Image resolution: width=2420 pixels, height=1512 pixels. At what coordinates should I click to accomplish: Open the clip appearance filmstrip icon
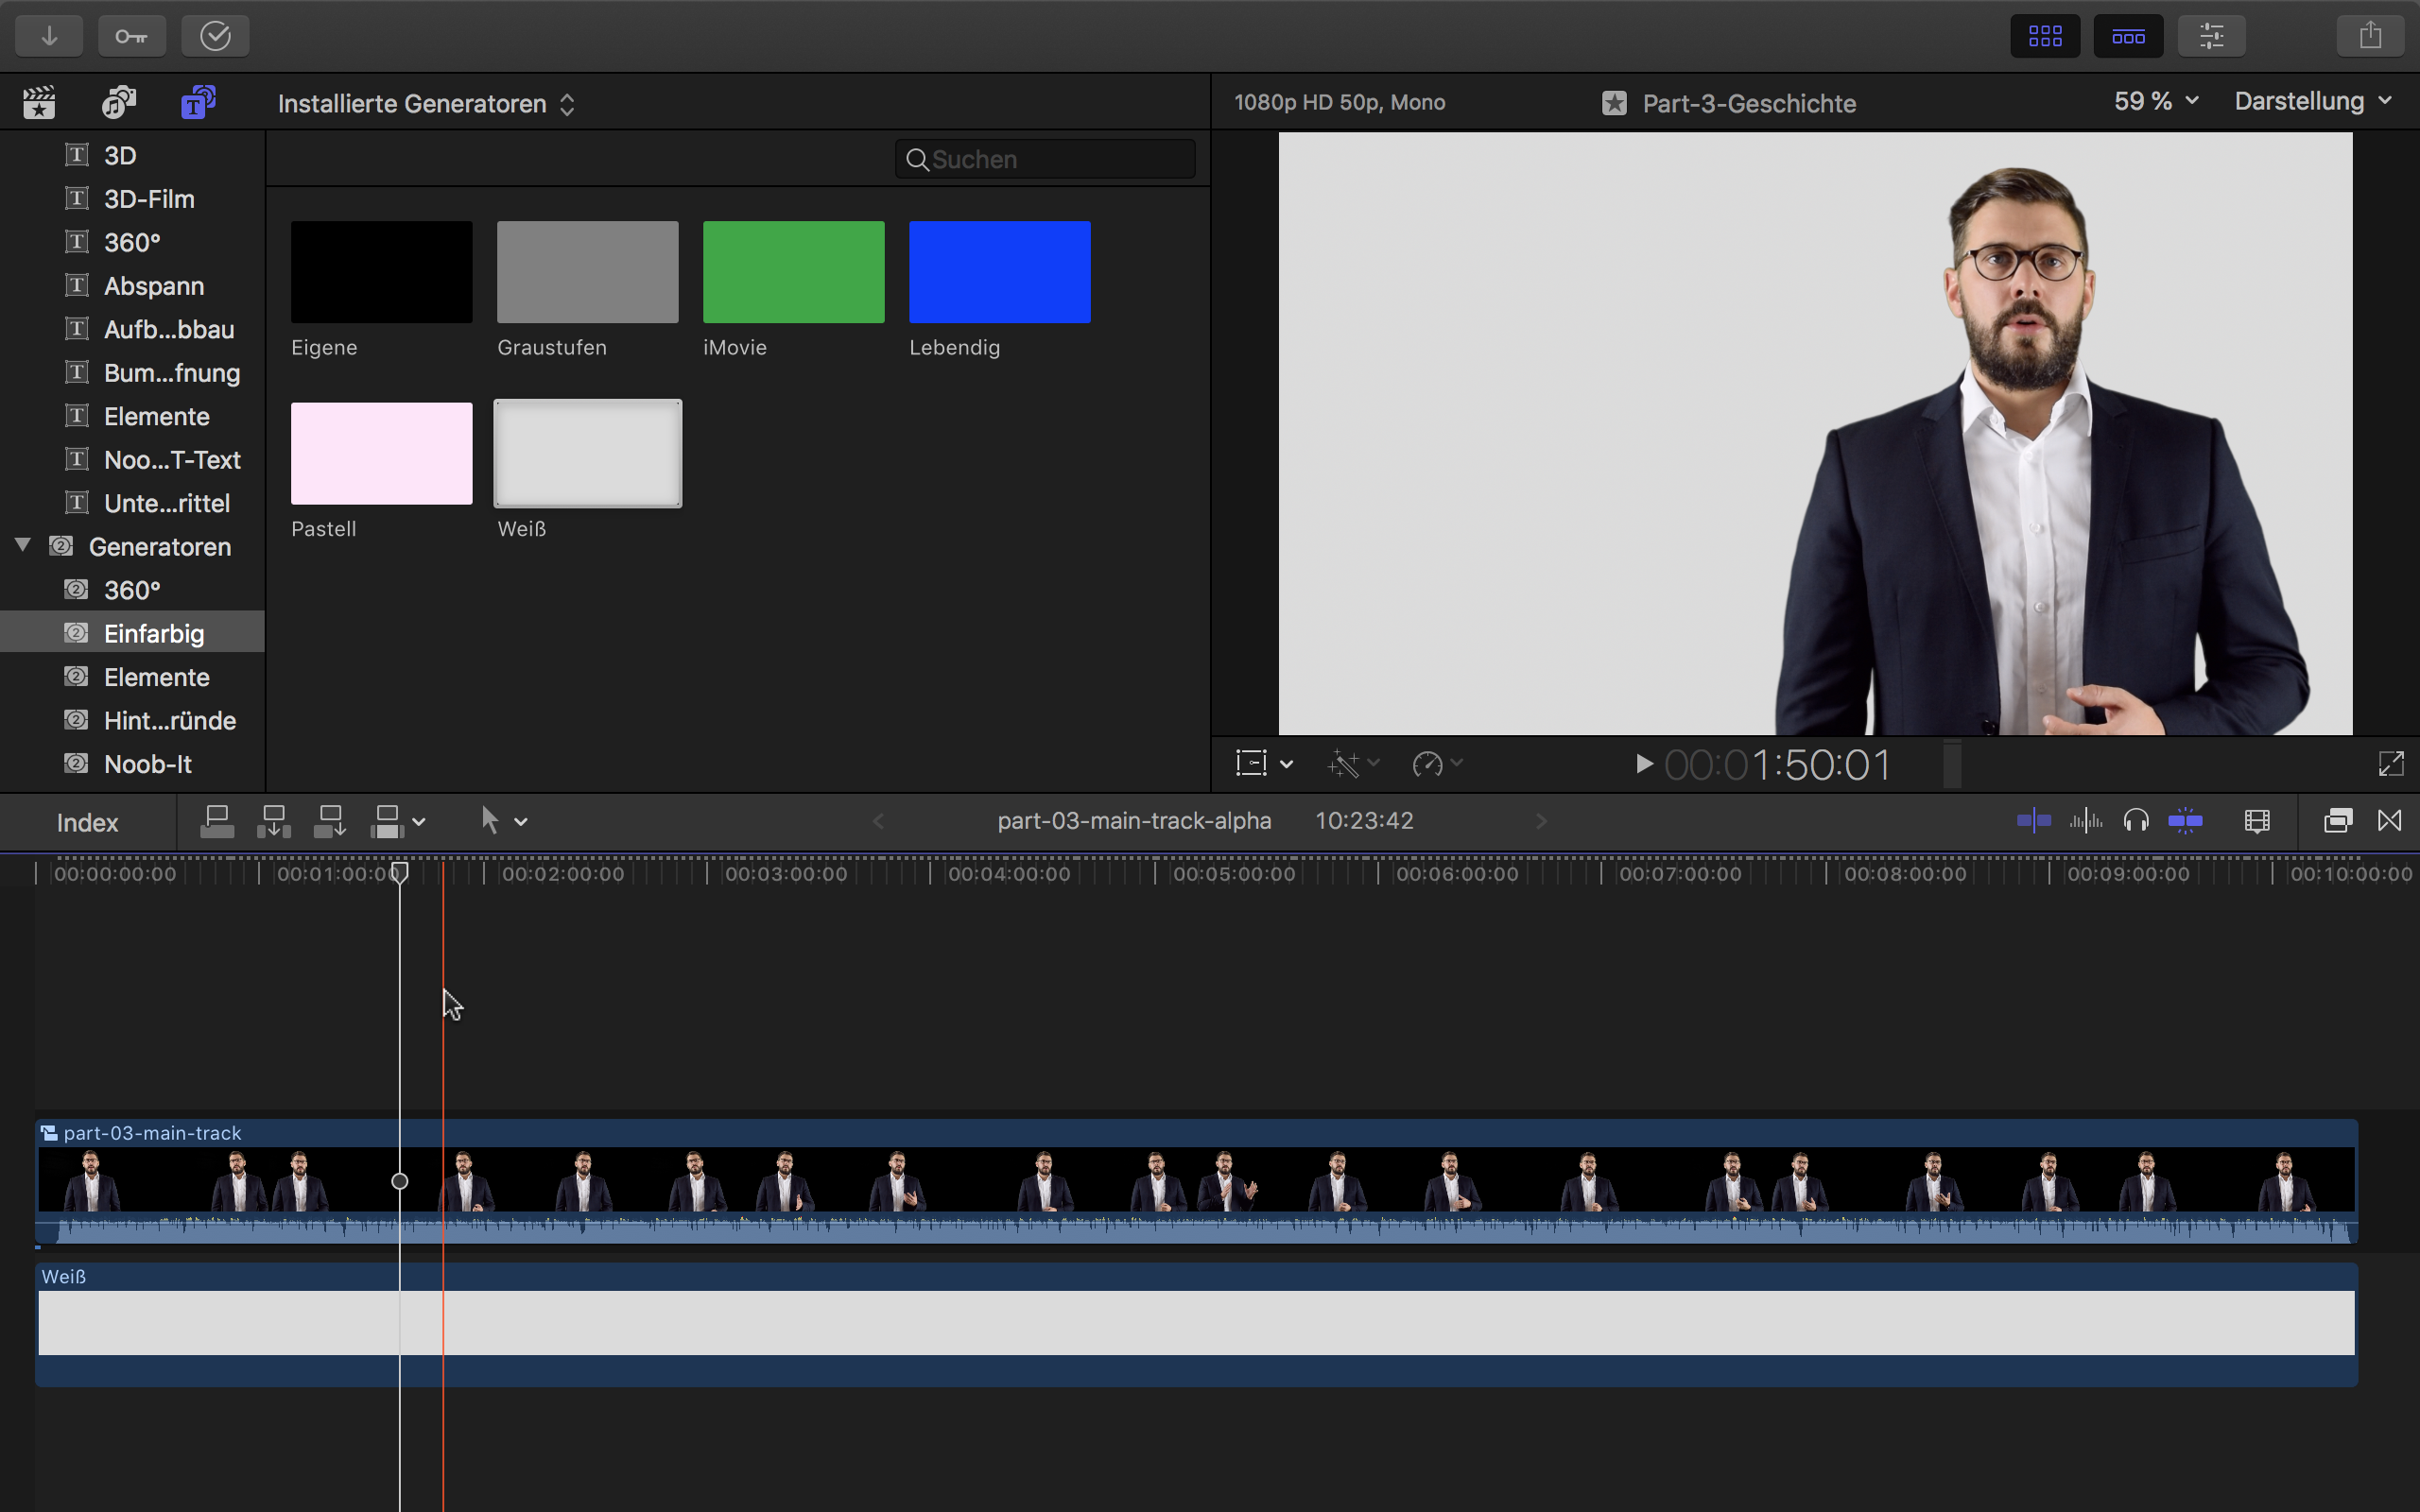2256,822
